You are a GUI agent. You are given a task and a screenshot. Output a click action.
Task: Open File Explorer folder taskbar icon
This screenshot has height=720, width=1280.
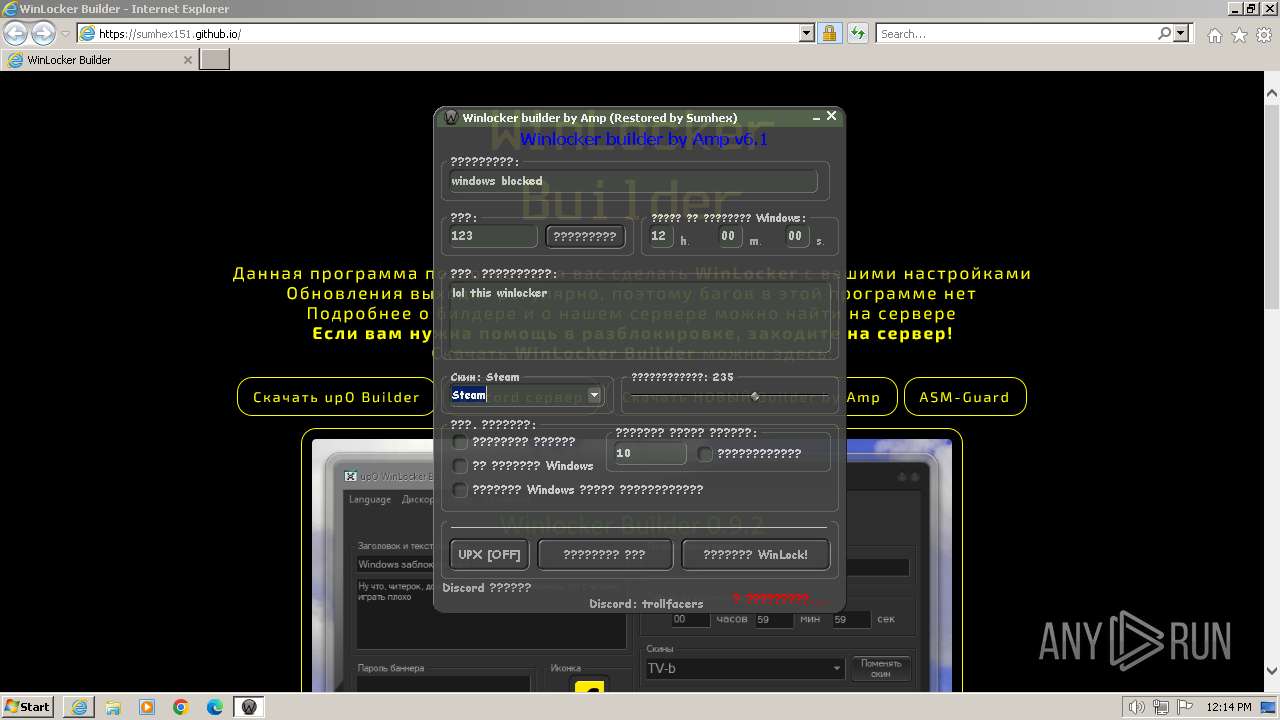(x=112, y=707)
